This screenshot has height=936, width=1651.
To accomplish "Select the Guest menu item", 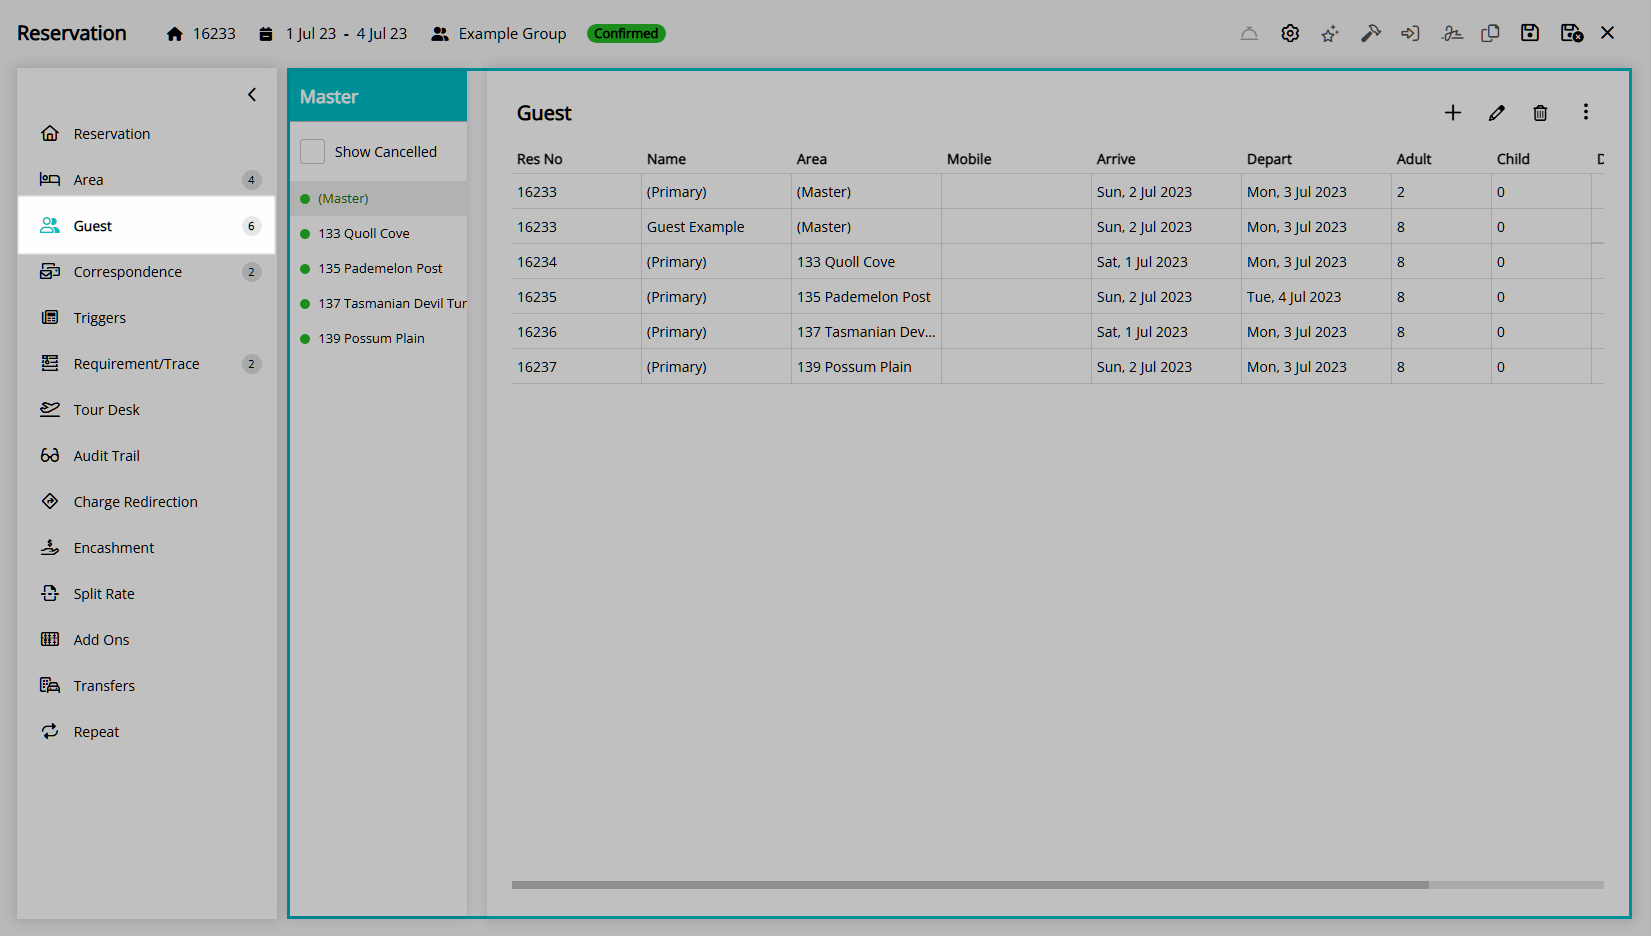I will tap(146, 226).
